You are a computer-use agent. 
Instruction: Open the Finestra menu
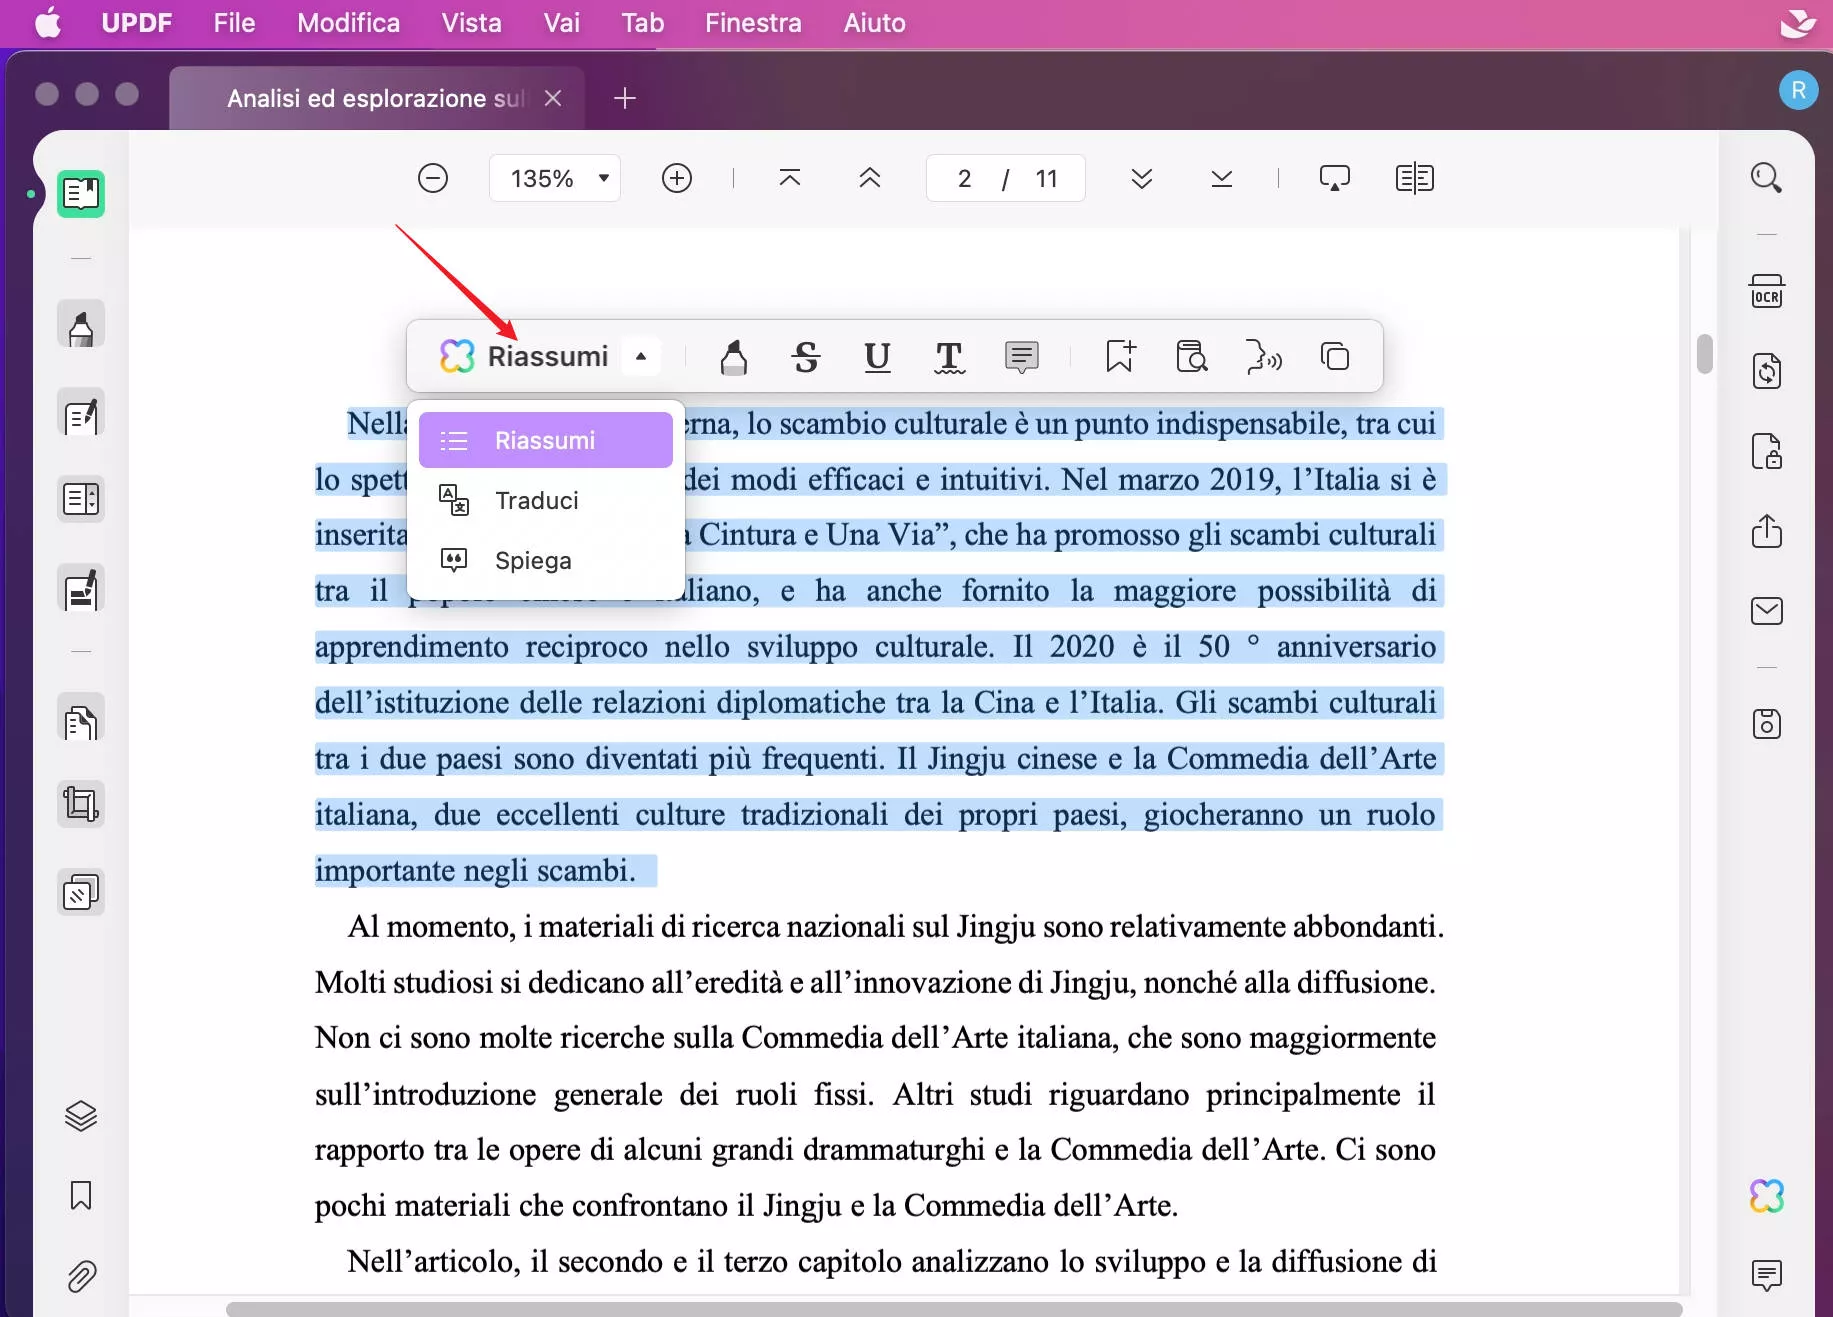point(753,23)
